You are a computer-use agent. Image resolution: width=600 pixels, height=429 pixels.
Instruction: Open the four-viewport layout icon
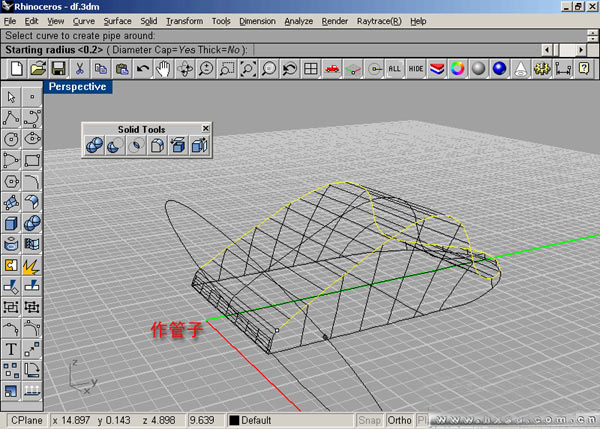311,68
